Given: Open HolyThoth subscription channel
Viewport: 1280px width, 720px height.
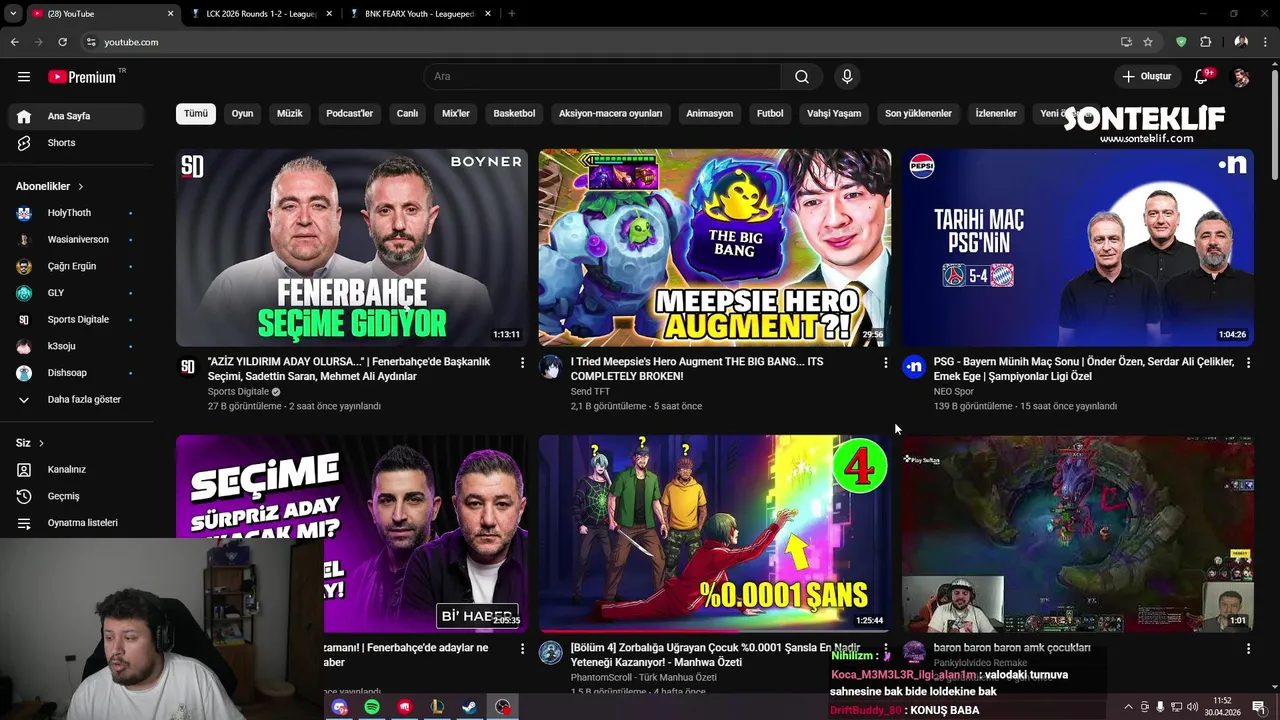Looking at the screenshot, I should click(x=76, y=213).
